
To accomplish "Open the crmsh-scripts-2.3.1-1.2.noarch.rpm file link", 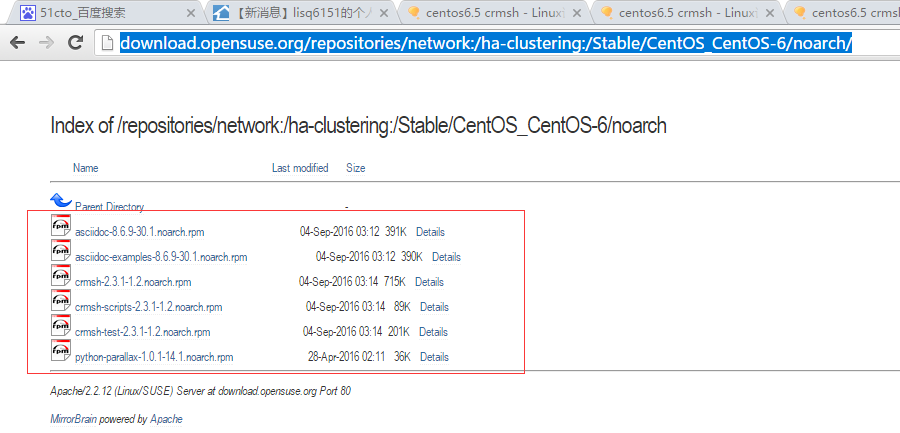I will click(149, 307).
